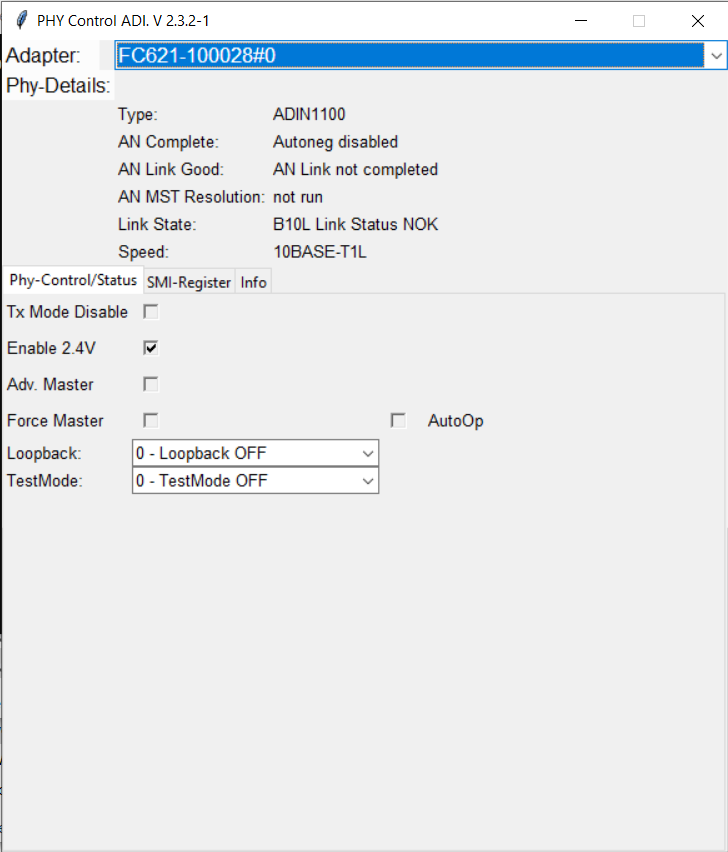Viewport: 728px width, 852px height.
Task: Expand the Loopback combo box
Action: coord(255,453)
